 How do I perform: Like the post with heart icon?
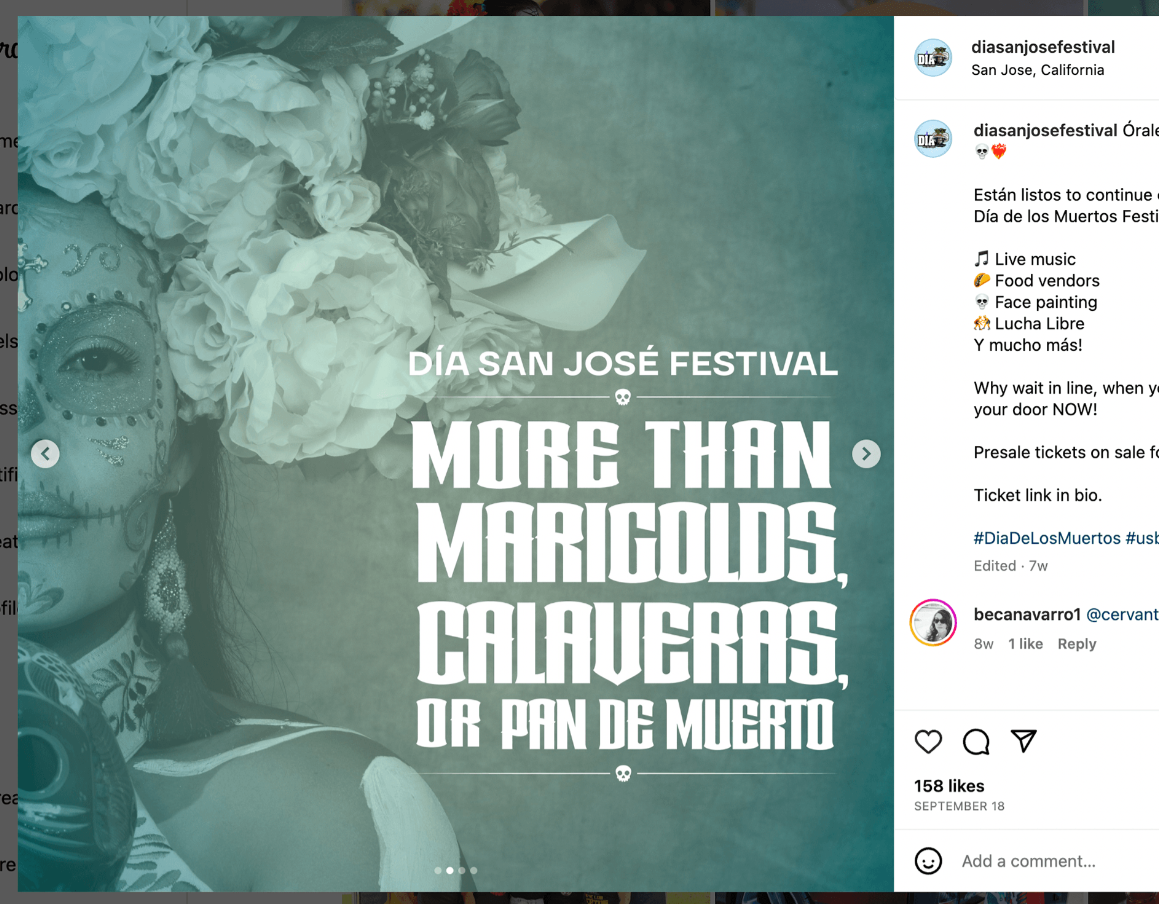[x=928, y=741]
